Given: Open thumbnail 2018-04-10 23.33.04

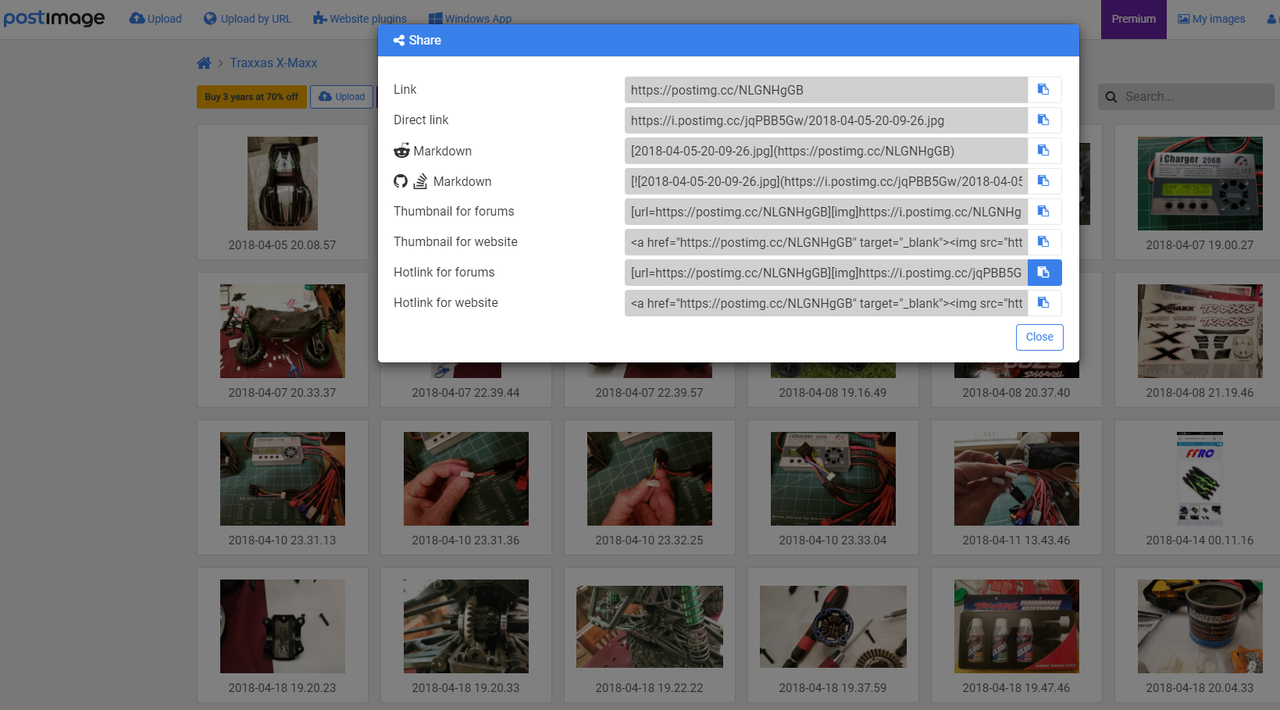Looking at the screenshot, I should coord(833,479).
